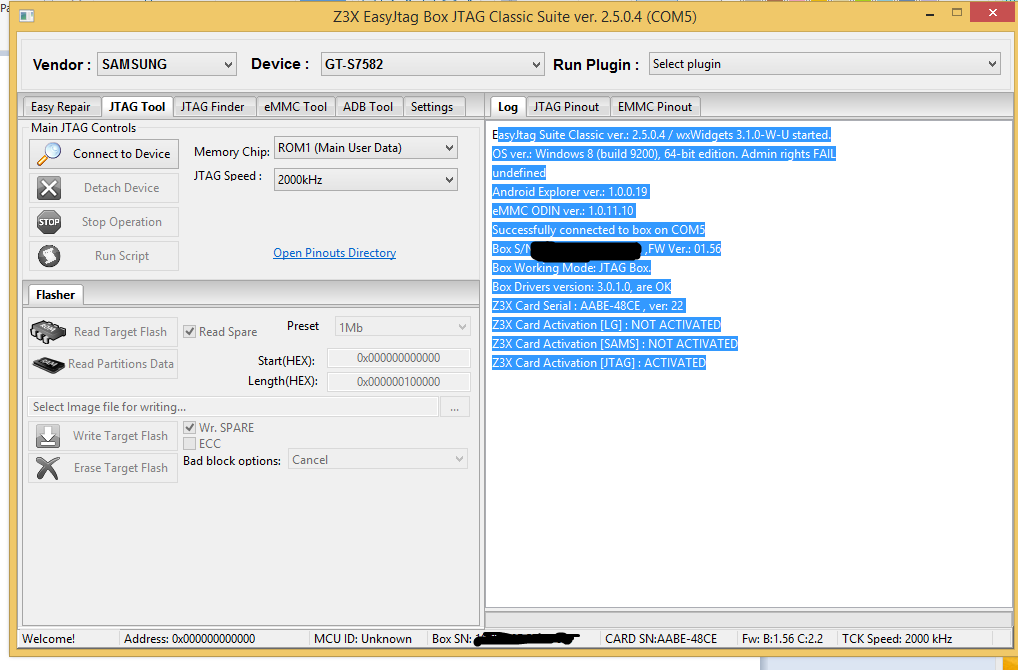Click the cross icon on Erase Target Flash
The width and height of the screenshot is (1018, 670).
pos(48,468)
